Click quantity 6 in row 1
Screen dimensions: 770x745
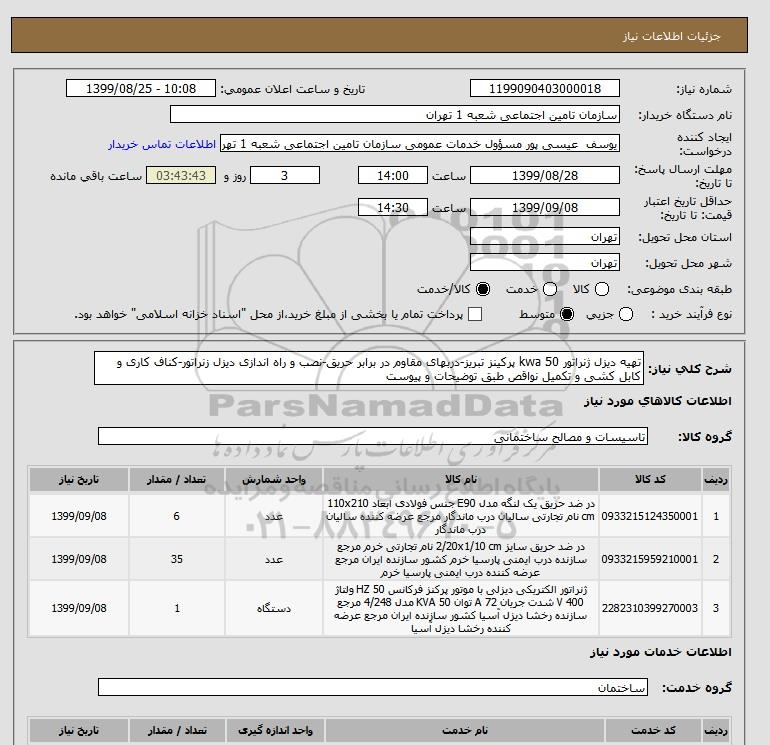click(177, 516)
